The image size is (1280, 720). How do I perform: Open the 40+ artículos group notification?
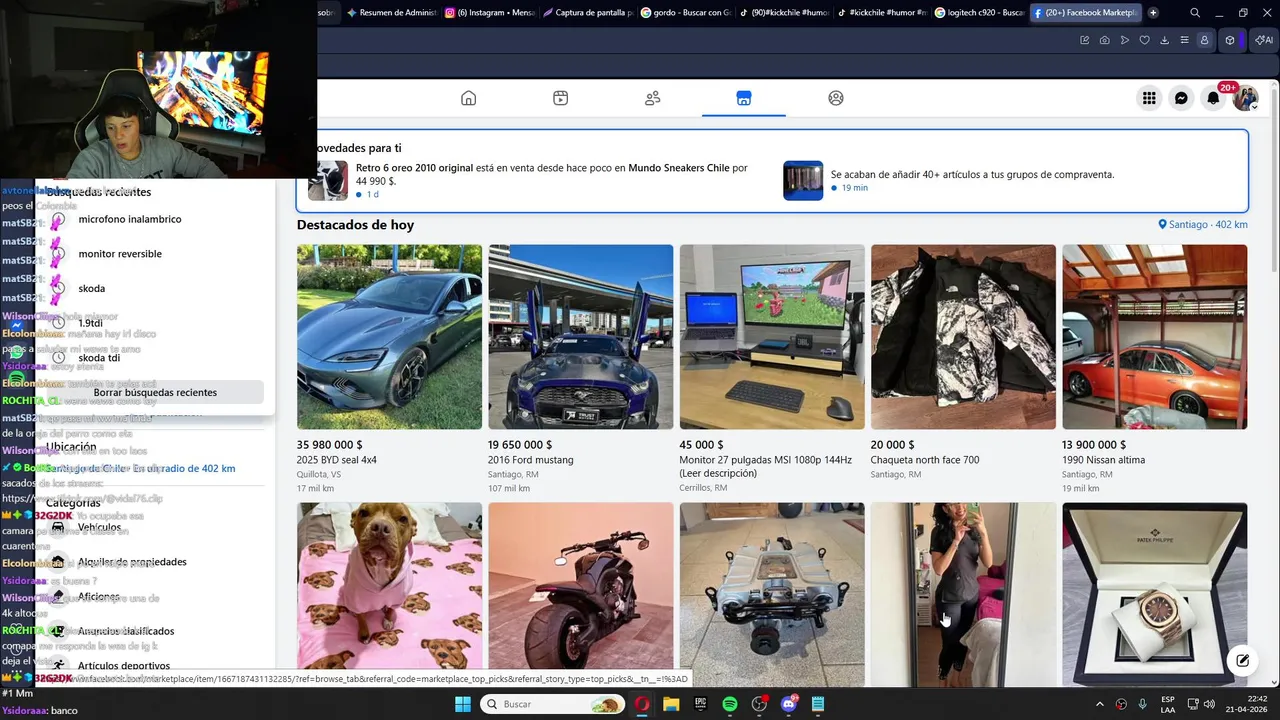pos(972,174)
